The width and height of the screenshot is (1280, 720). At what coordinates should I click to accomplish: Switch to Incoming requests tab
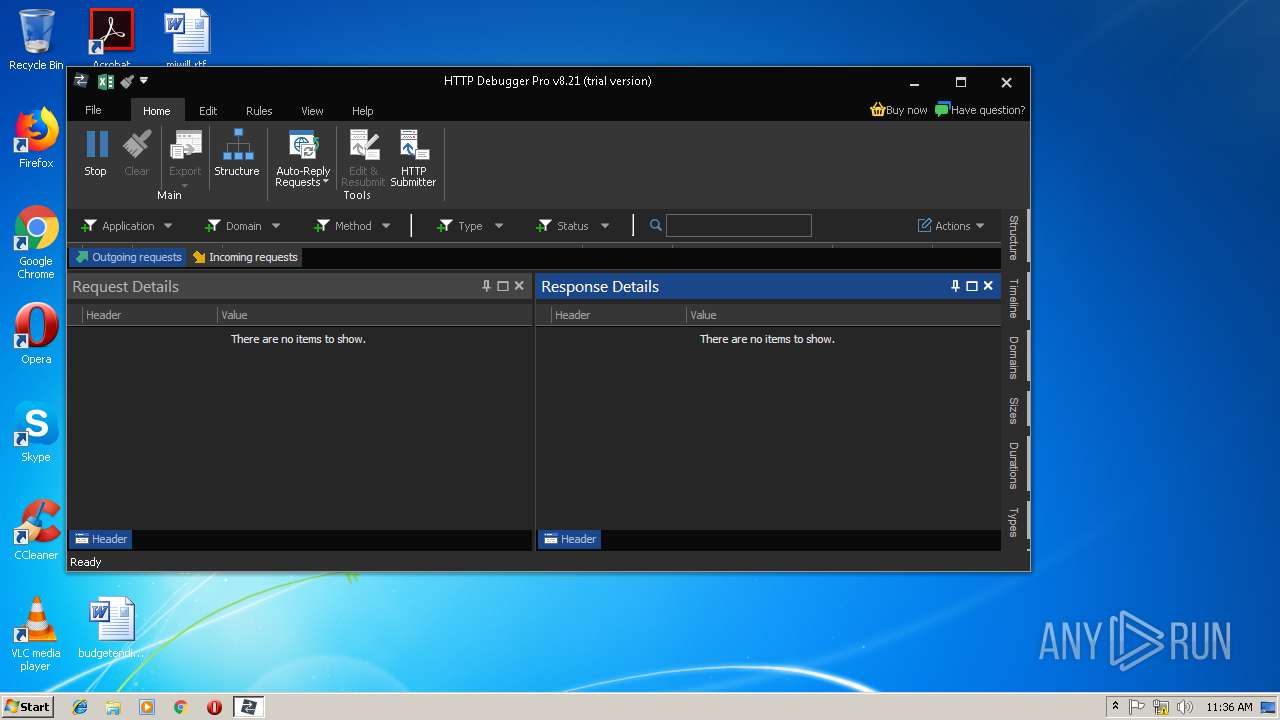pyautogui.click(x=245, y=257)
